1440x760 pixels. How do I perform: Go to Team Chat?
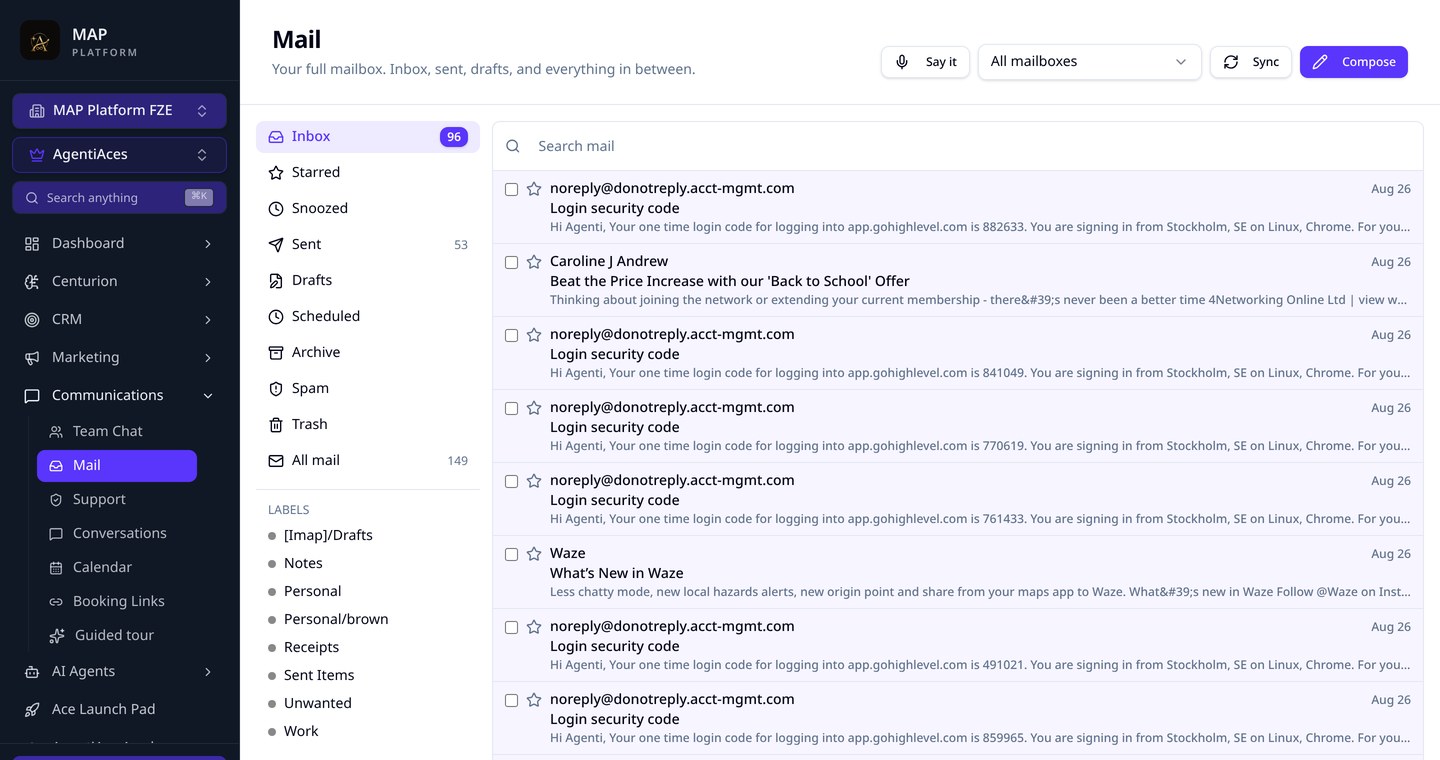click(x=117, y=432)
